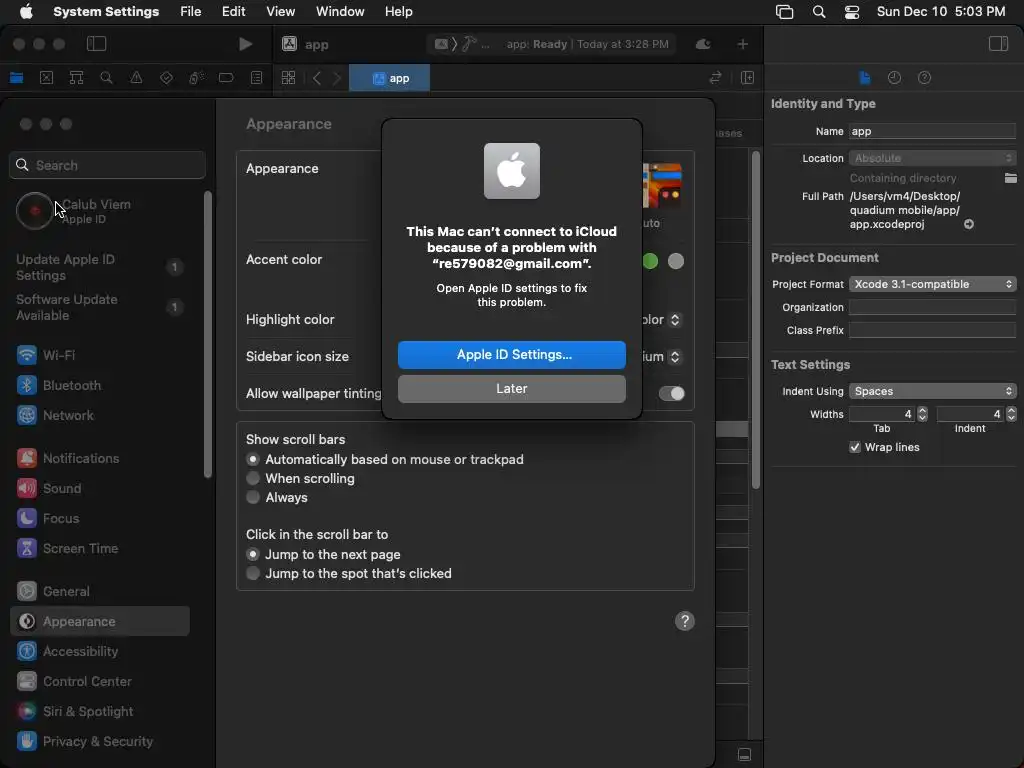Choose the green accent color
This screenshot has height=768, width=1024.
(x=650, y=261)
